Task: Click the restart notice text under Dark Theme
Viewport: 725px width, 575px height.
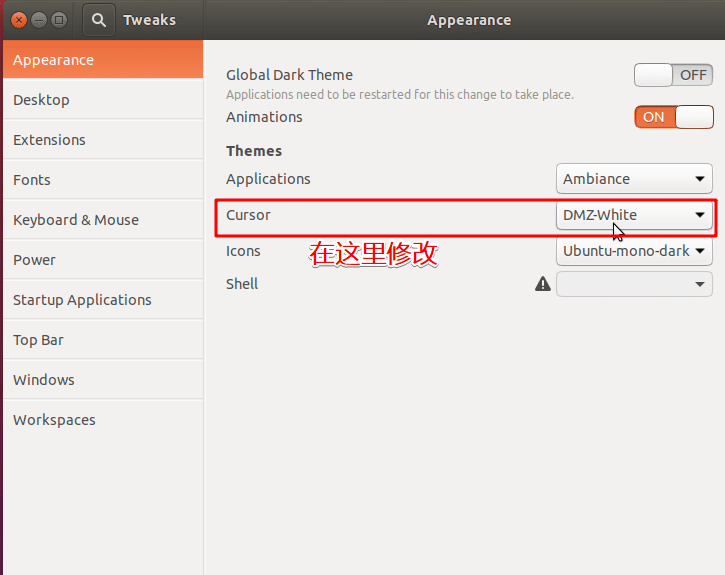Action: click(399, 95)
